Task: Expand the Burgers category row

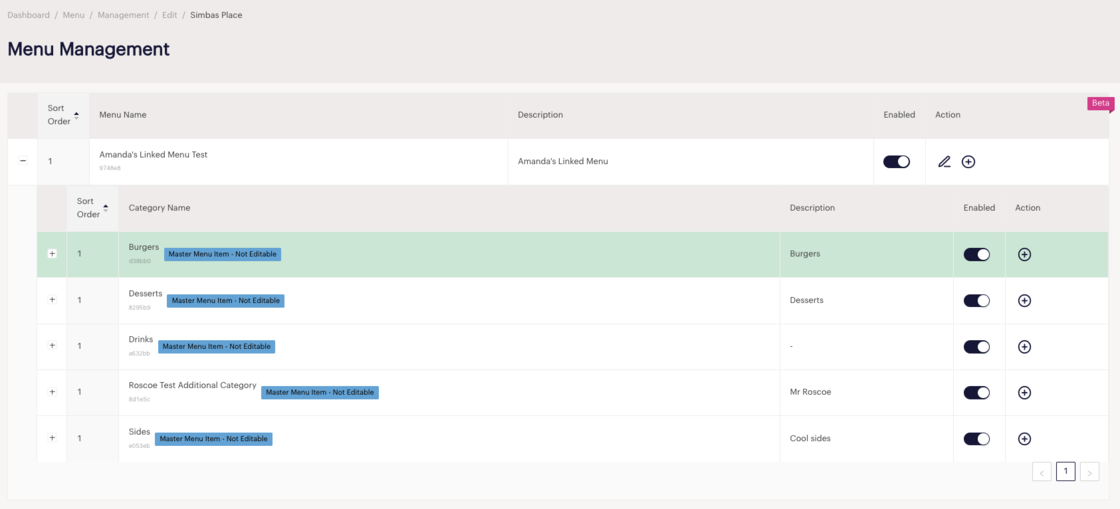Action: click(52, 254)
